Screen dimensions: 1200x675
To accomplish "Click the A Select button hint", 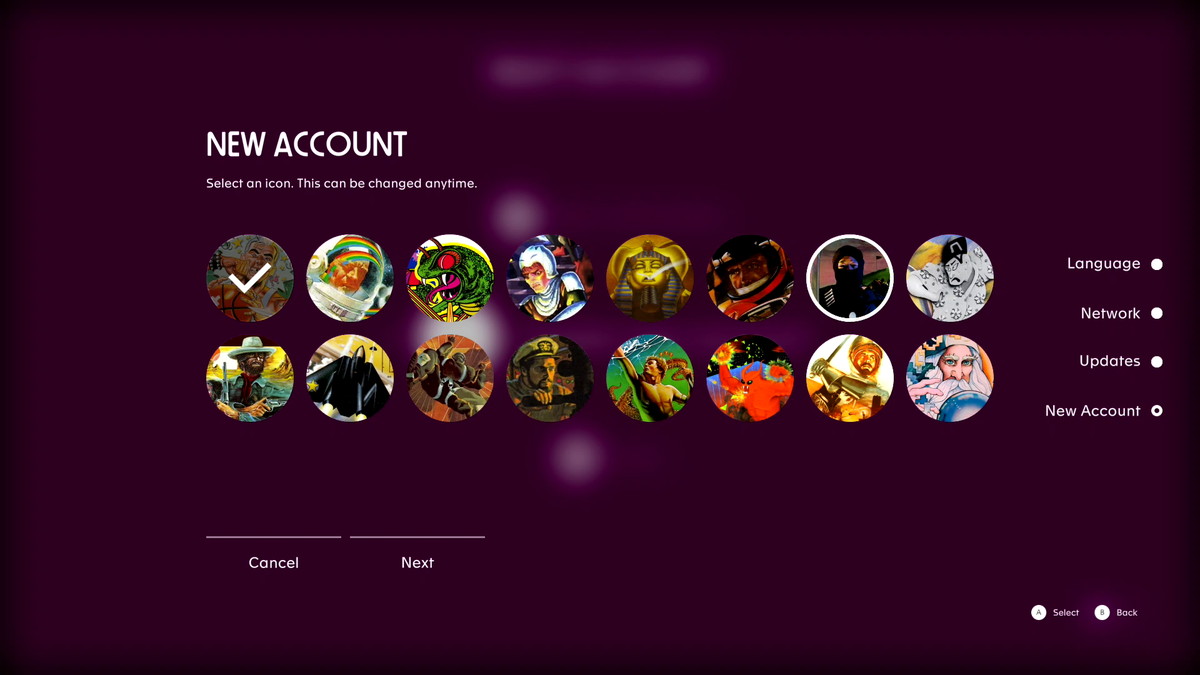I will [1055, 612].
